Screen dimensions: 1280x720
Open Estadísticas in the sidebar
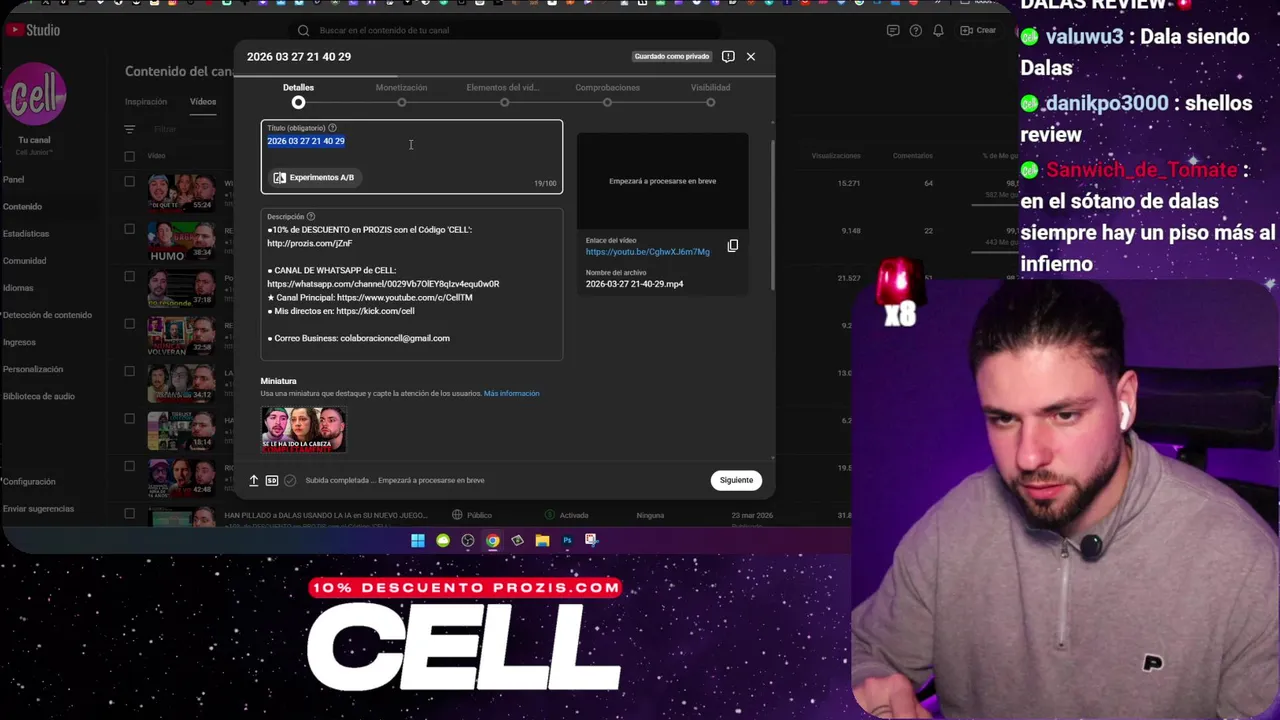(x=25, y=234)
